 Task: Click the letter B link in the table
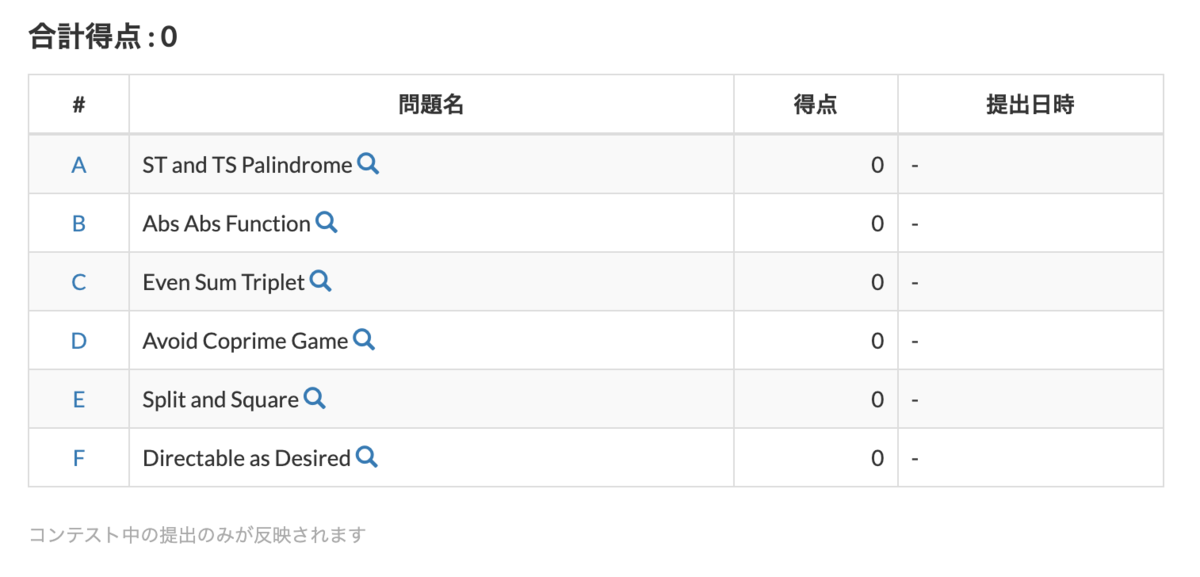pyautogui.click(x=78, y=223)
